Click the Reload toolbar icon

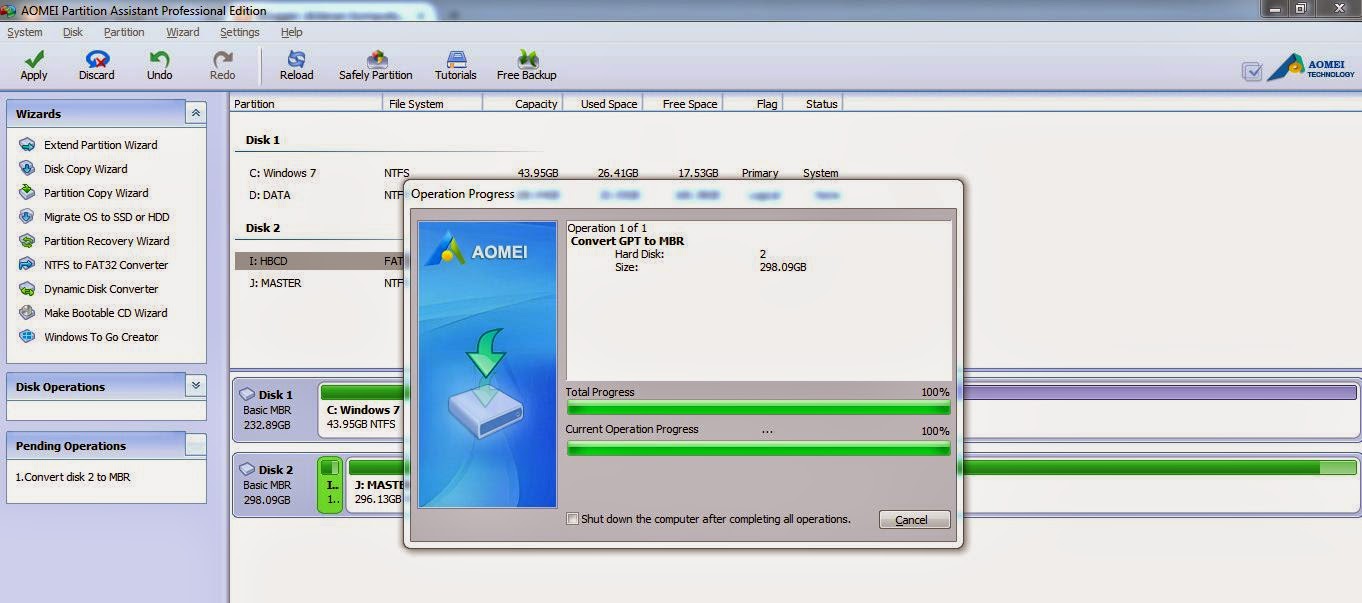tap(296, 59)
